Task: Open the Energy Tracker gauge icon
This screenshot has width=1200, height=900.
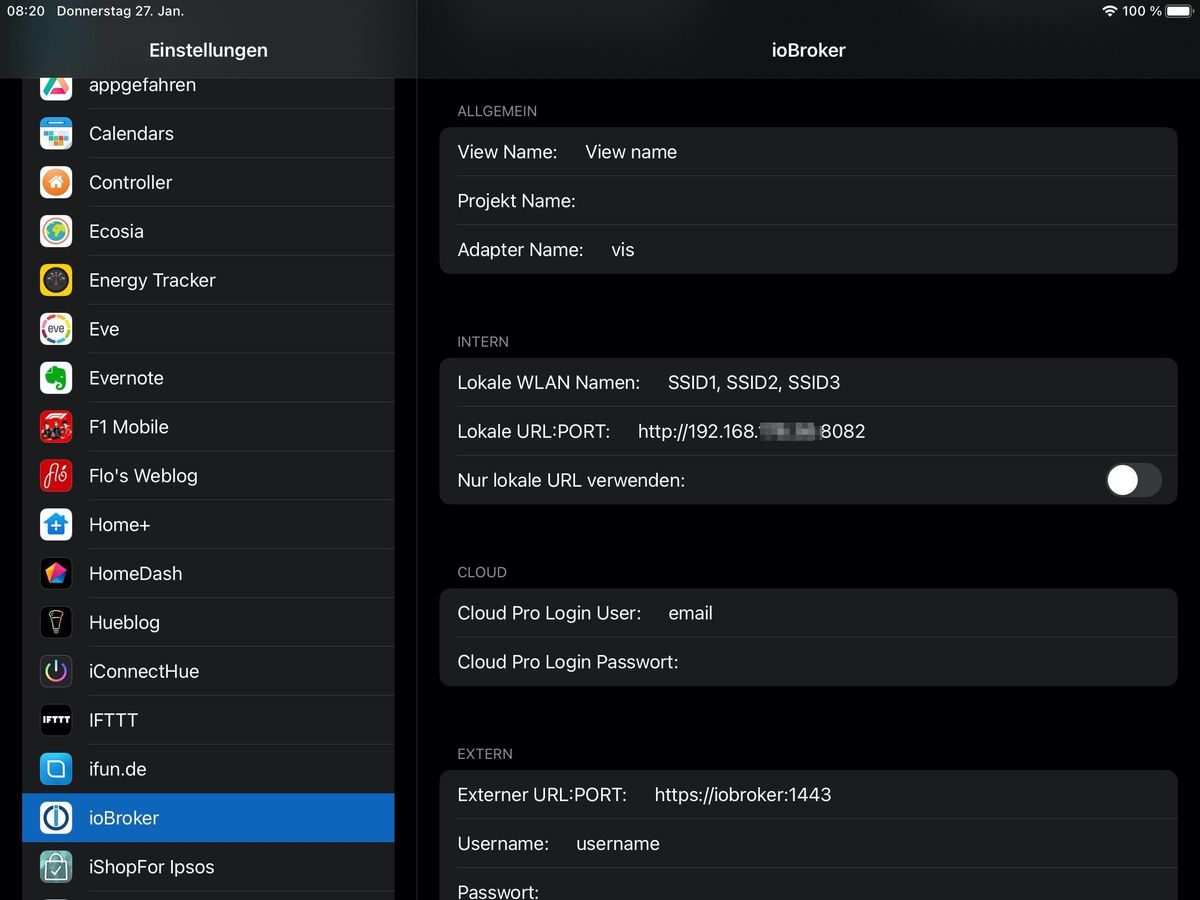Action: (56, 280)
